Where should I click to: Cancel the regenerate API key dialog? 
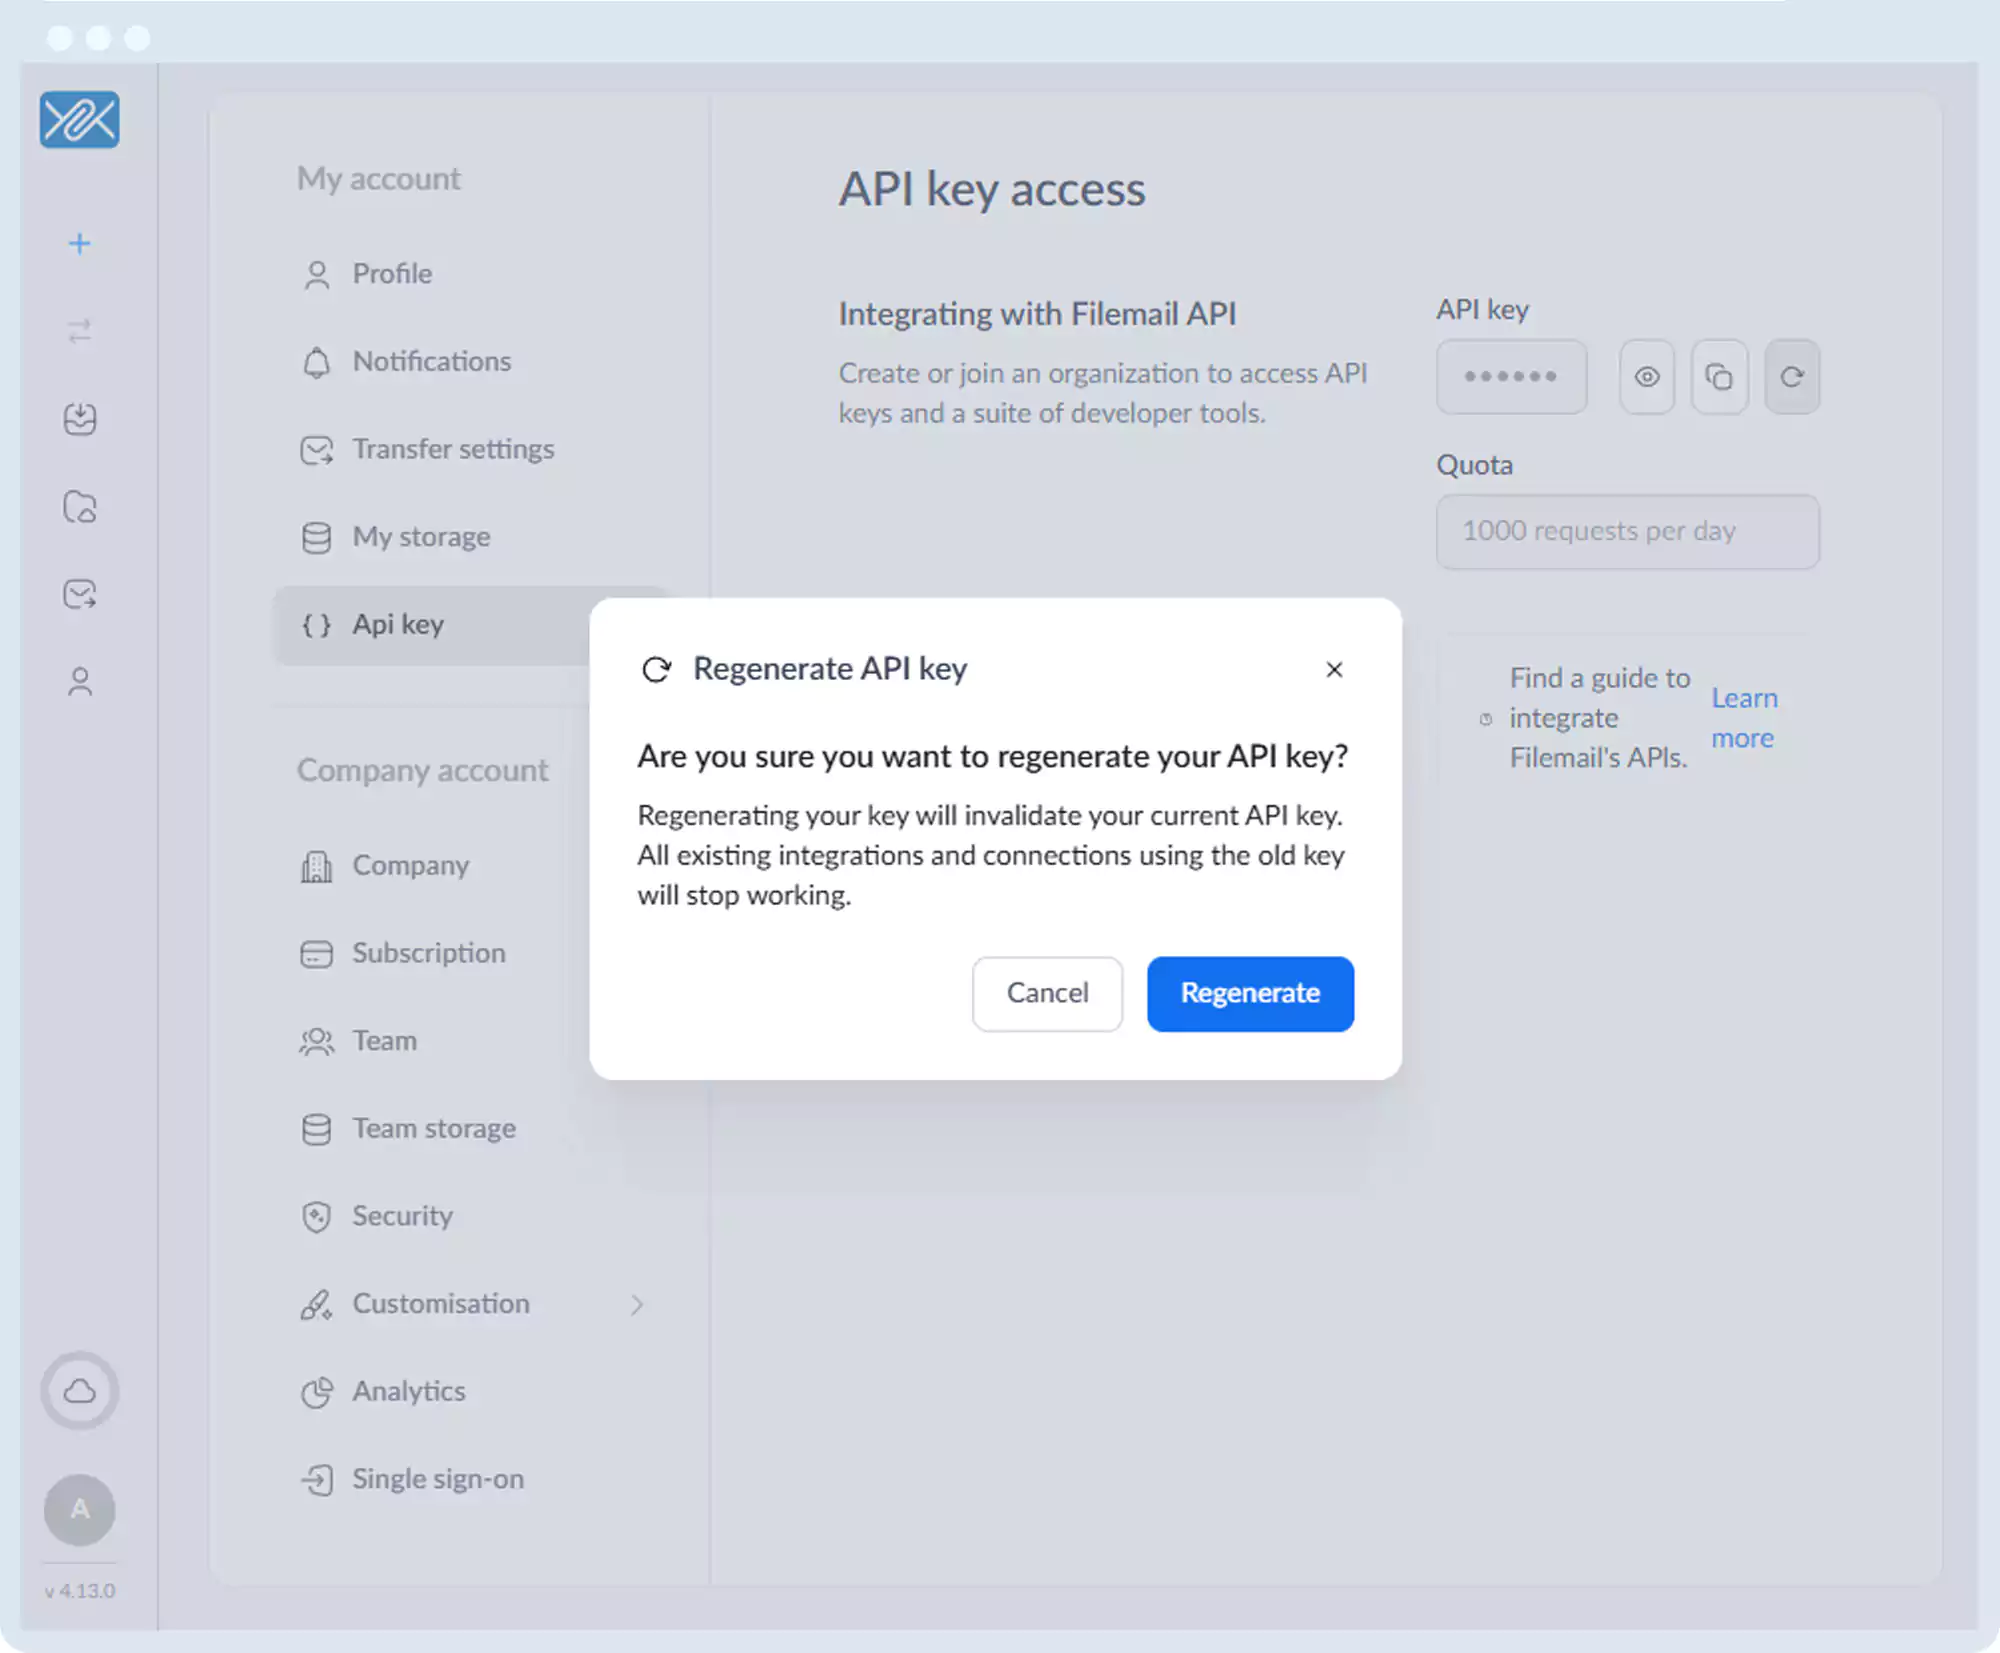click(1047, 993)
